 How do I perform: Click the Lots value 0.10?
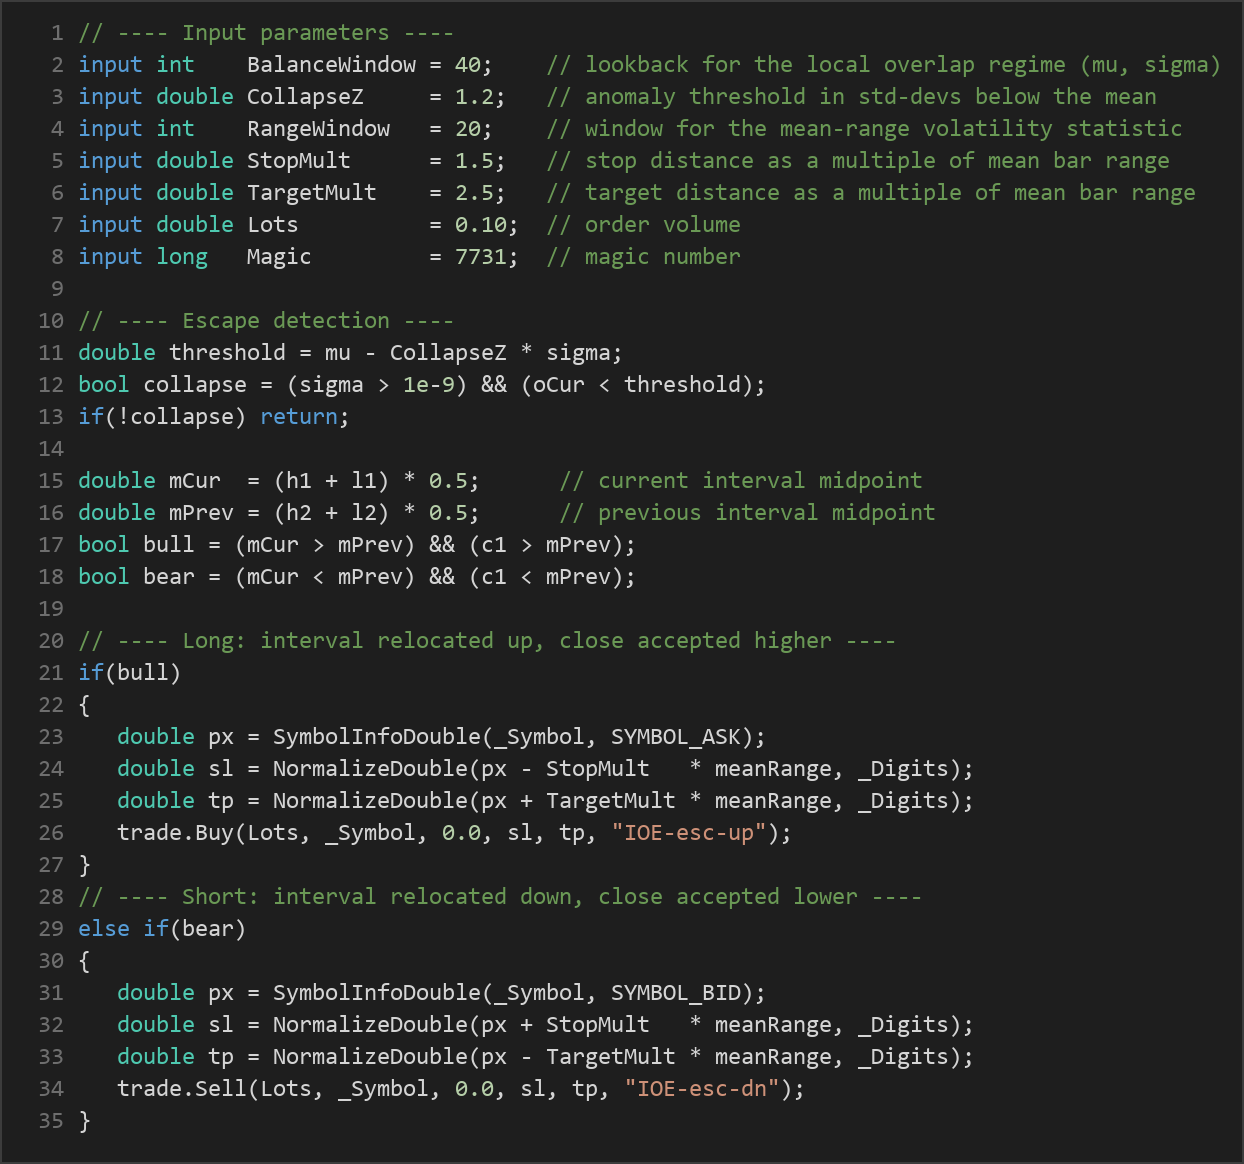point(480,225)
